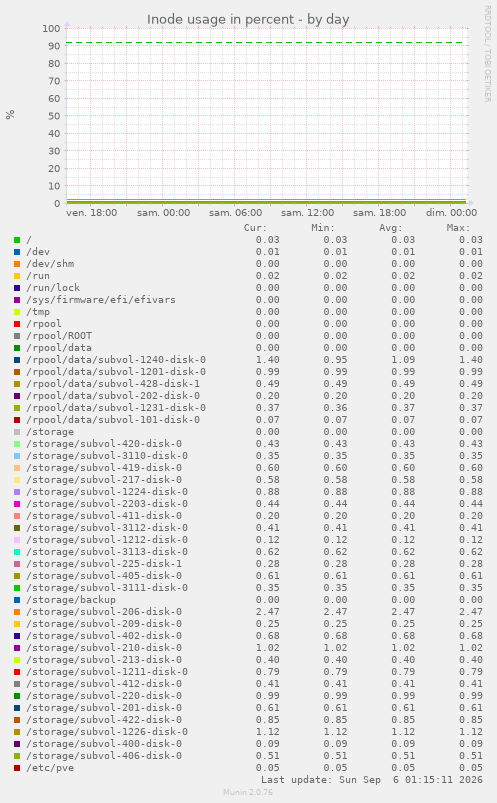497x803 pixels.
Task: Click the '/storage/subvol-209-disk-0' label
Action: click(x=104, y=624)
